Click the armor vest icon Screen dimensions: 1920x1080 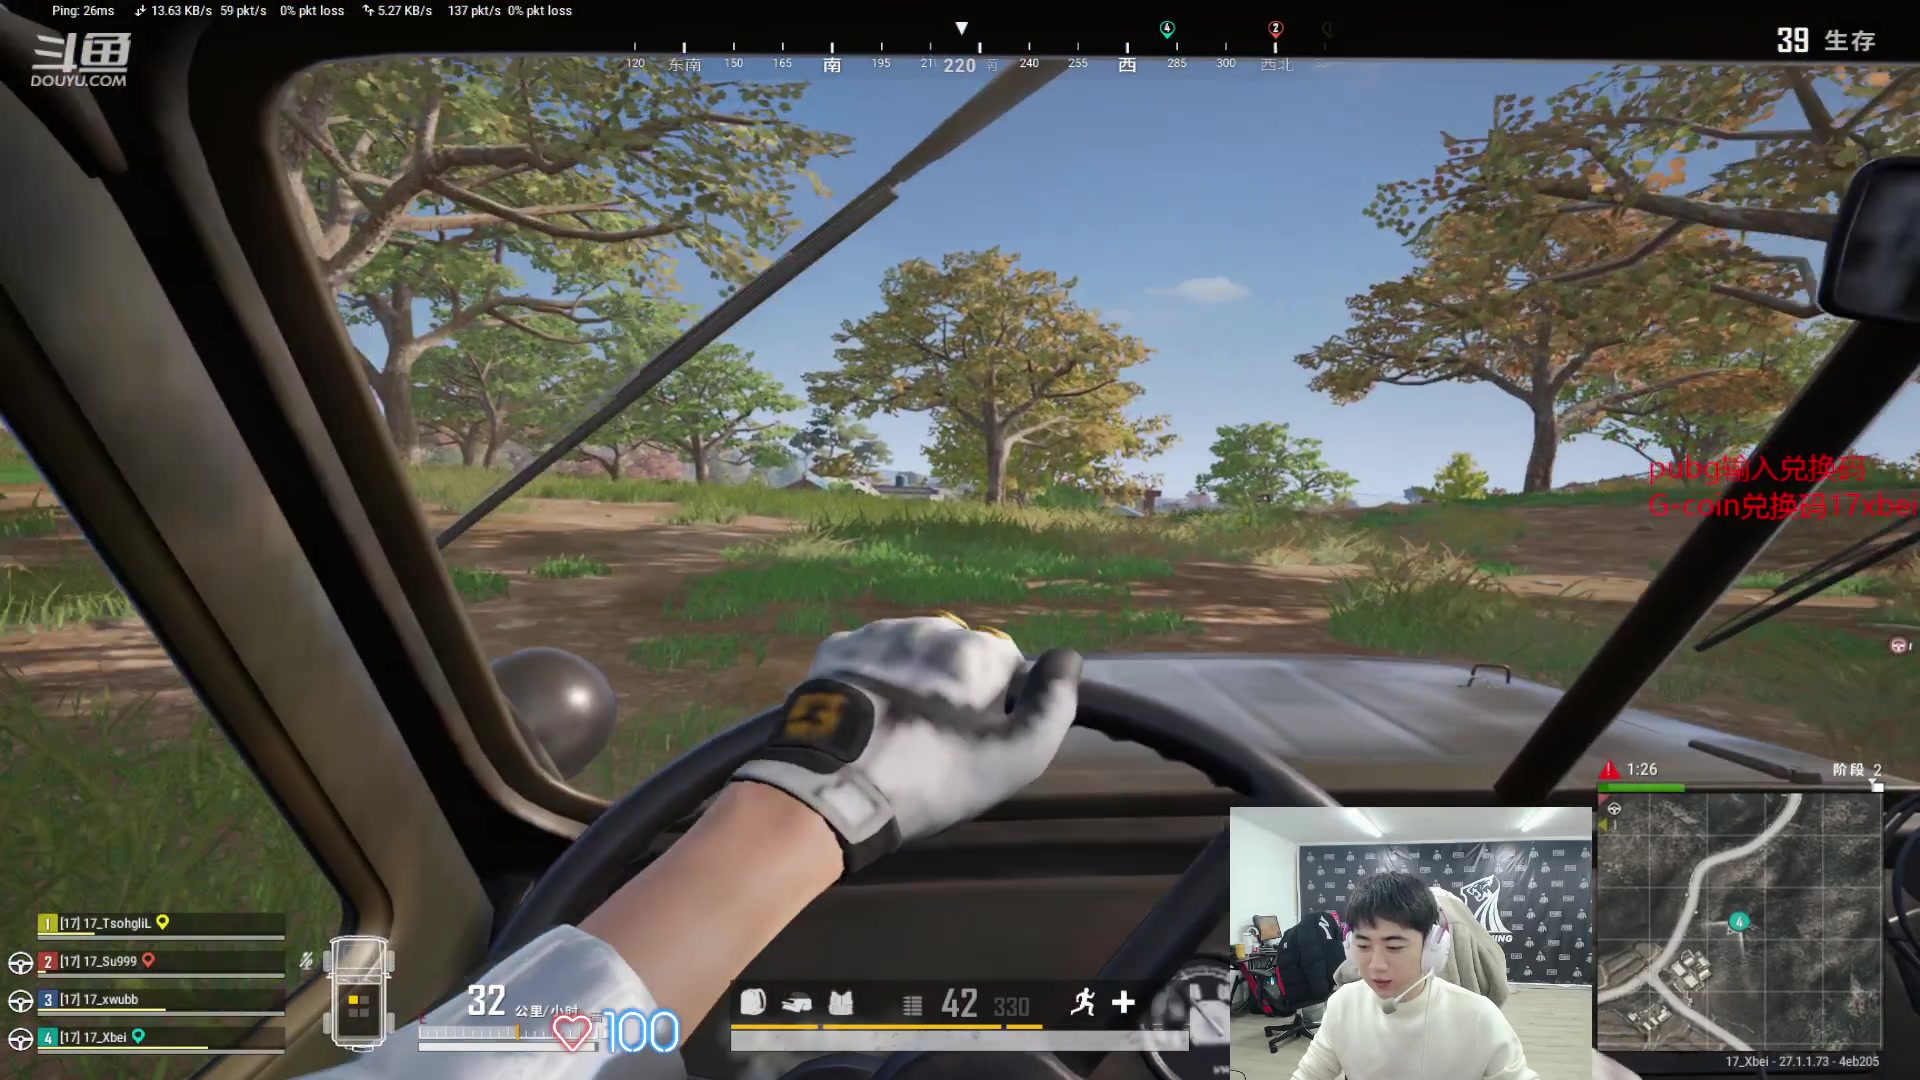pos(841,1003)
